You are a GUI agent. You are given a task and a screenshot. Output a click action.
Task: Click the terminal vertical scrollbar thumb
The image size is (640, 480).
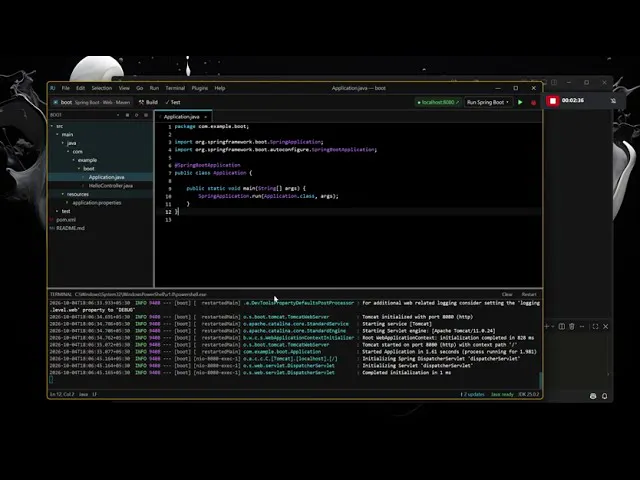(540, 381)
